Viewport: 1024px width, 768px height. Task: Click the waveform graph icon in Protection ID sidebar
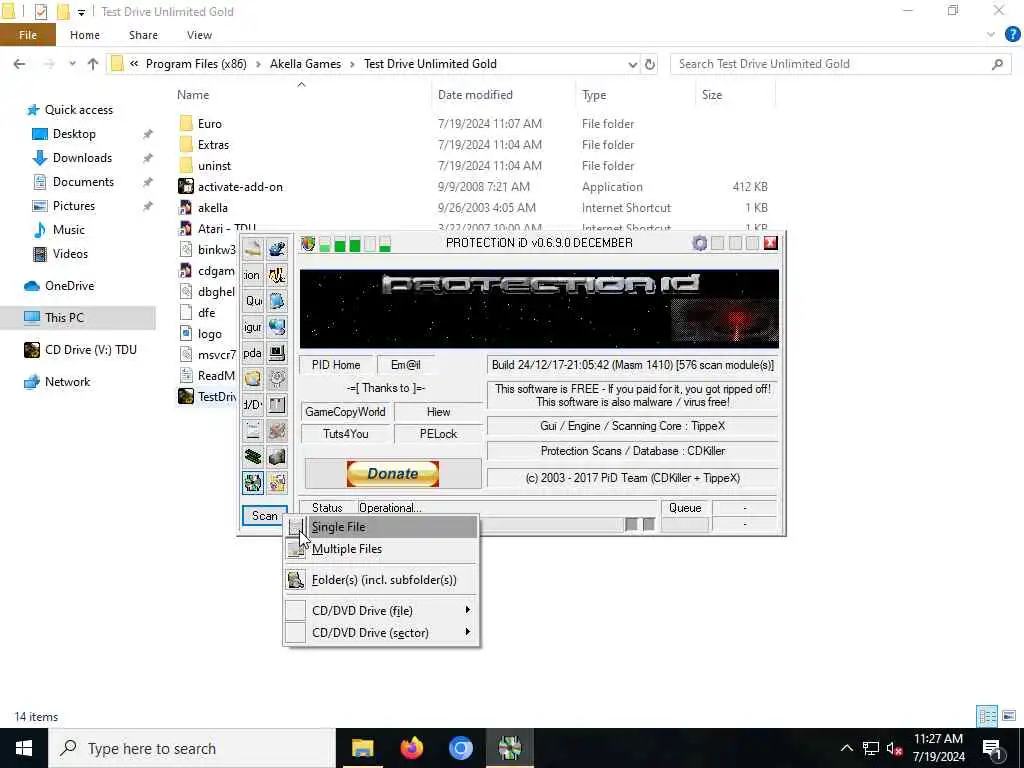(277, 275)
